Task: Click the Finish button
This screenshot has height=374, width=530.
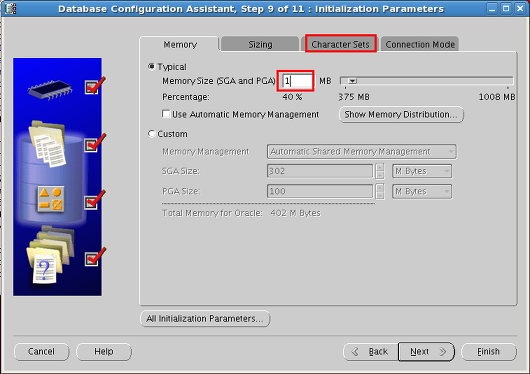Action: pos(488,352)
